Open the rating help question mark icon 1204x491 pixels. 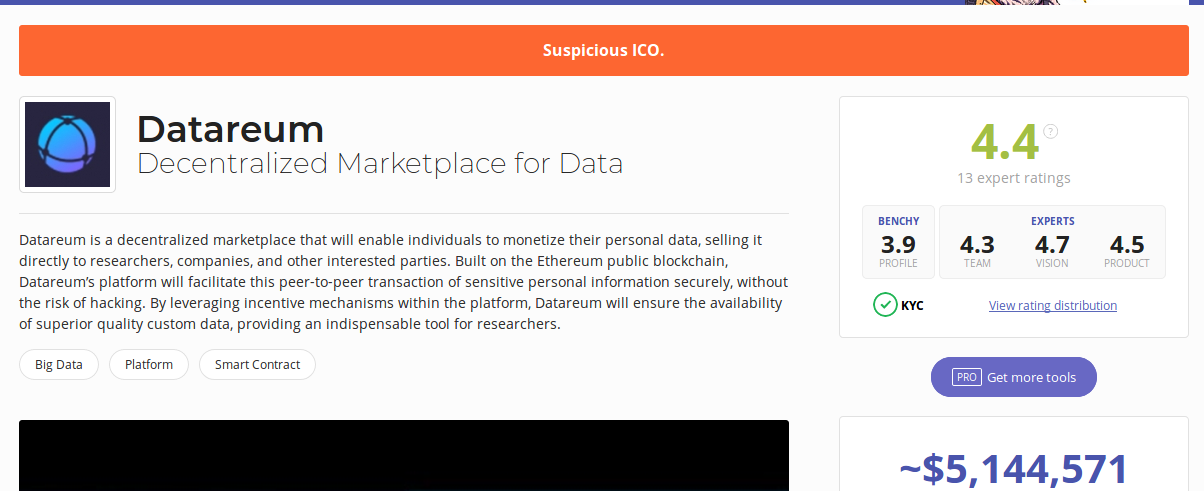[x=1050, y=131]
